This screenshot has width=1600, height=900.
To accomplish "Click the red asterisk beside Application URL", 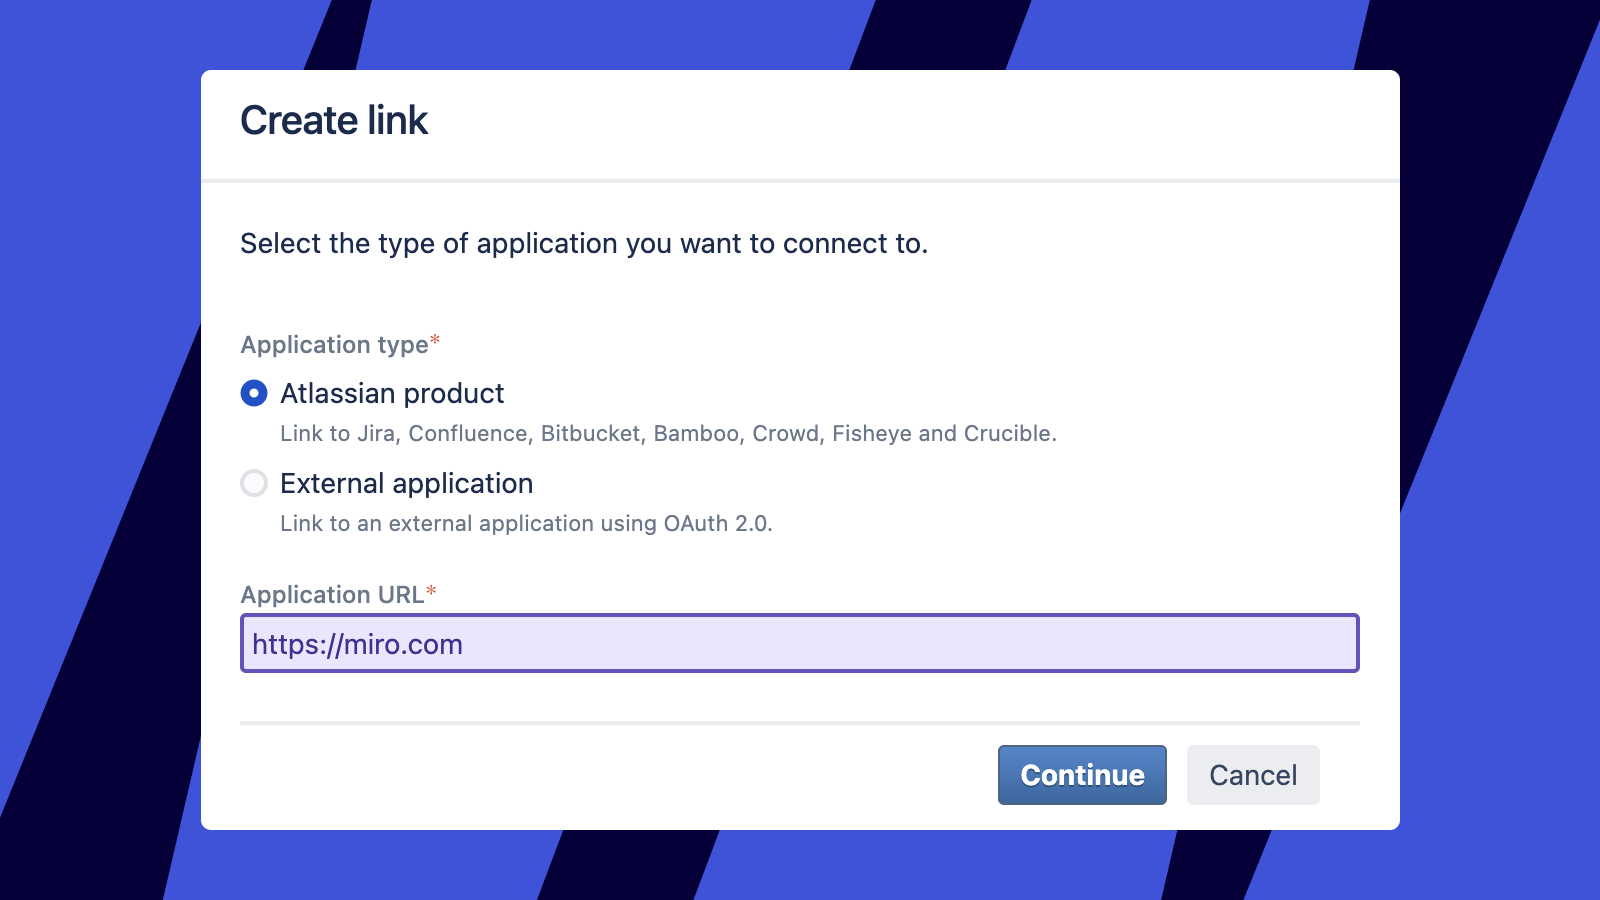I will tap(431, 592).
